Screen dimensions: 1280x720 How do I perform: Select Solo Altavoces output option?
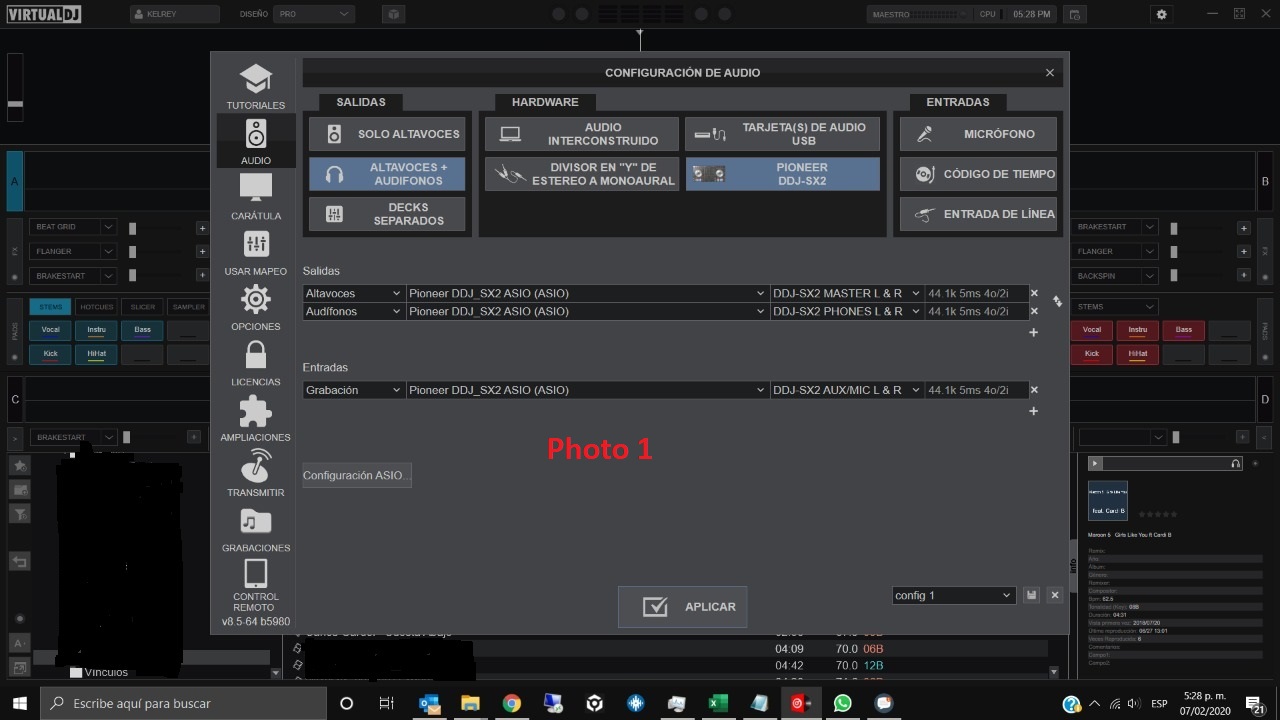click(x=387, y=134)
